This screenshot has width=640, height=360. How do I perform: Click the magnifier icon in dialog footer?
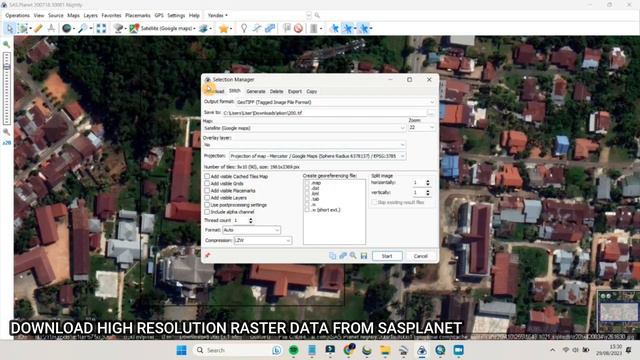click(353, 256)
